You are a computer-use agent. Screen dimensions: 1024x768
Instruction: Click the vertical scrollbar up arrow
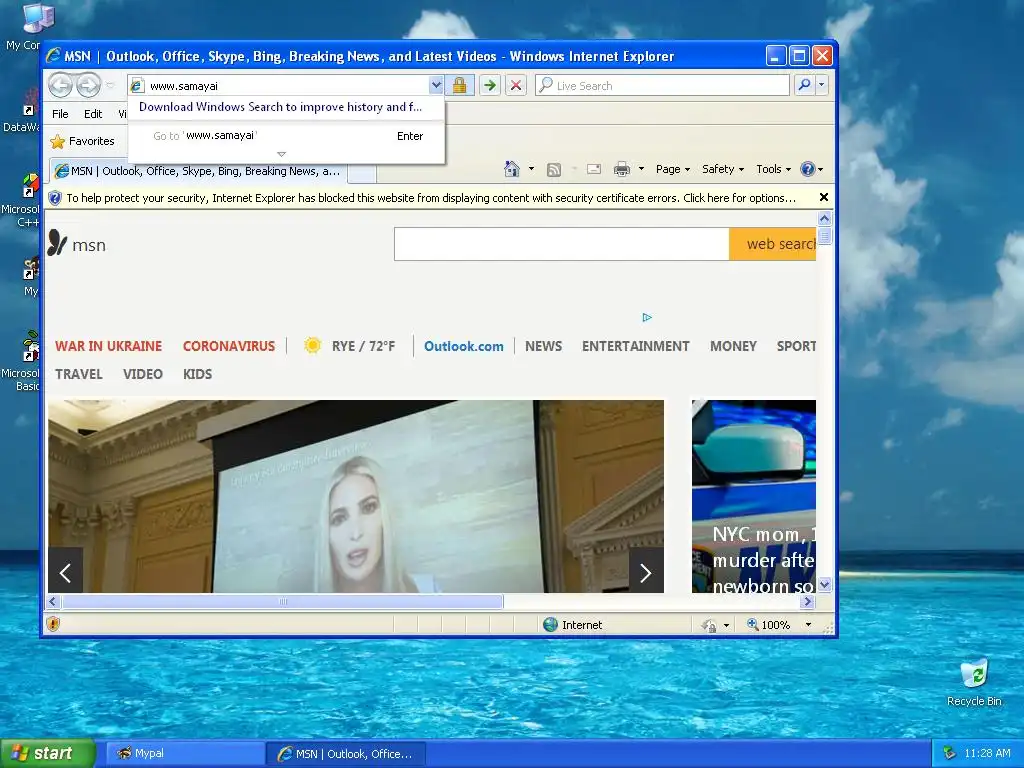[x=824, y=218]
